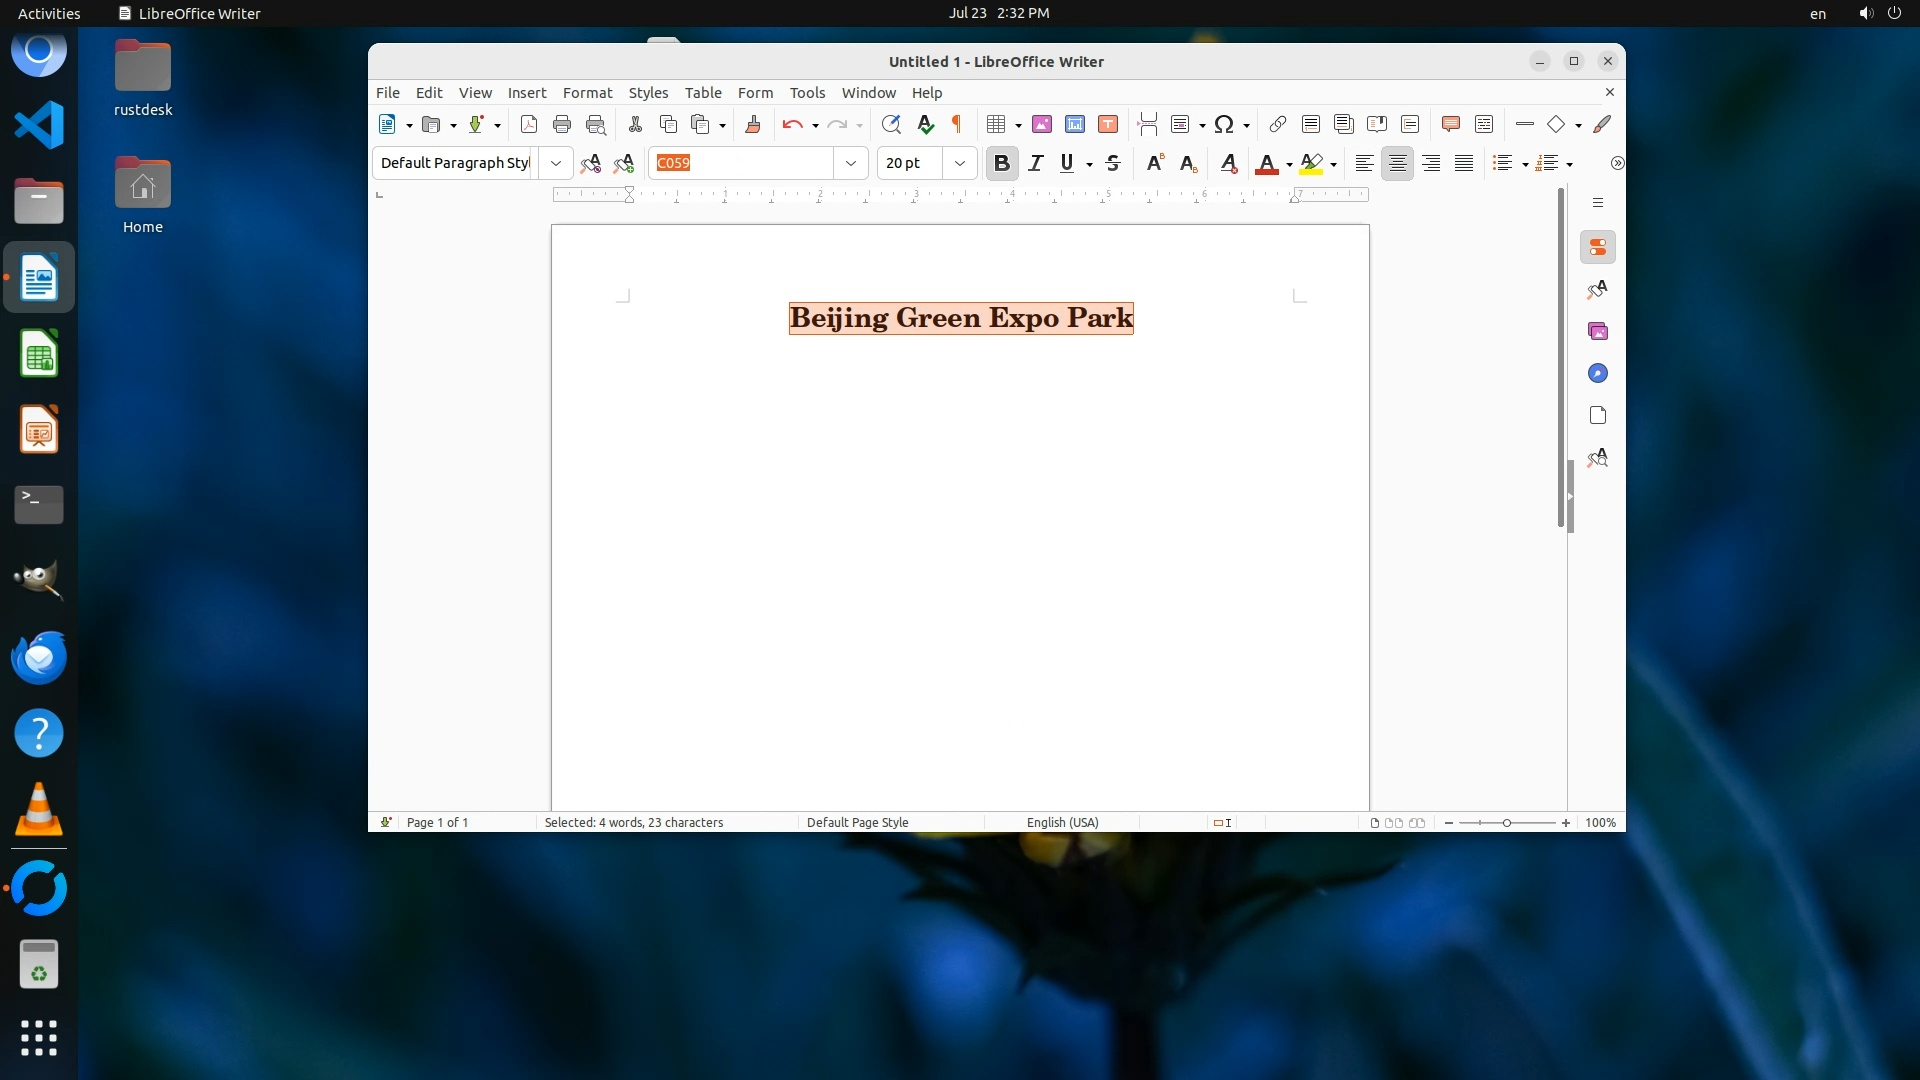Toggle Italic formatting
Viewport: 1920px width, 1080px height.
pos(1035,163)
